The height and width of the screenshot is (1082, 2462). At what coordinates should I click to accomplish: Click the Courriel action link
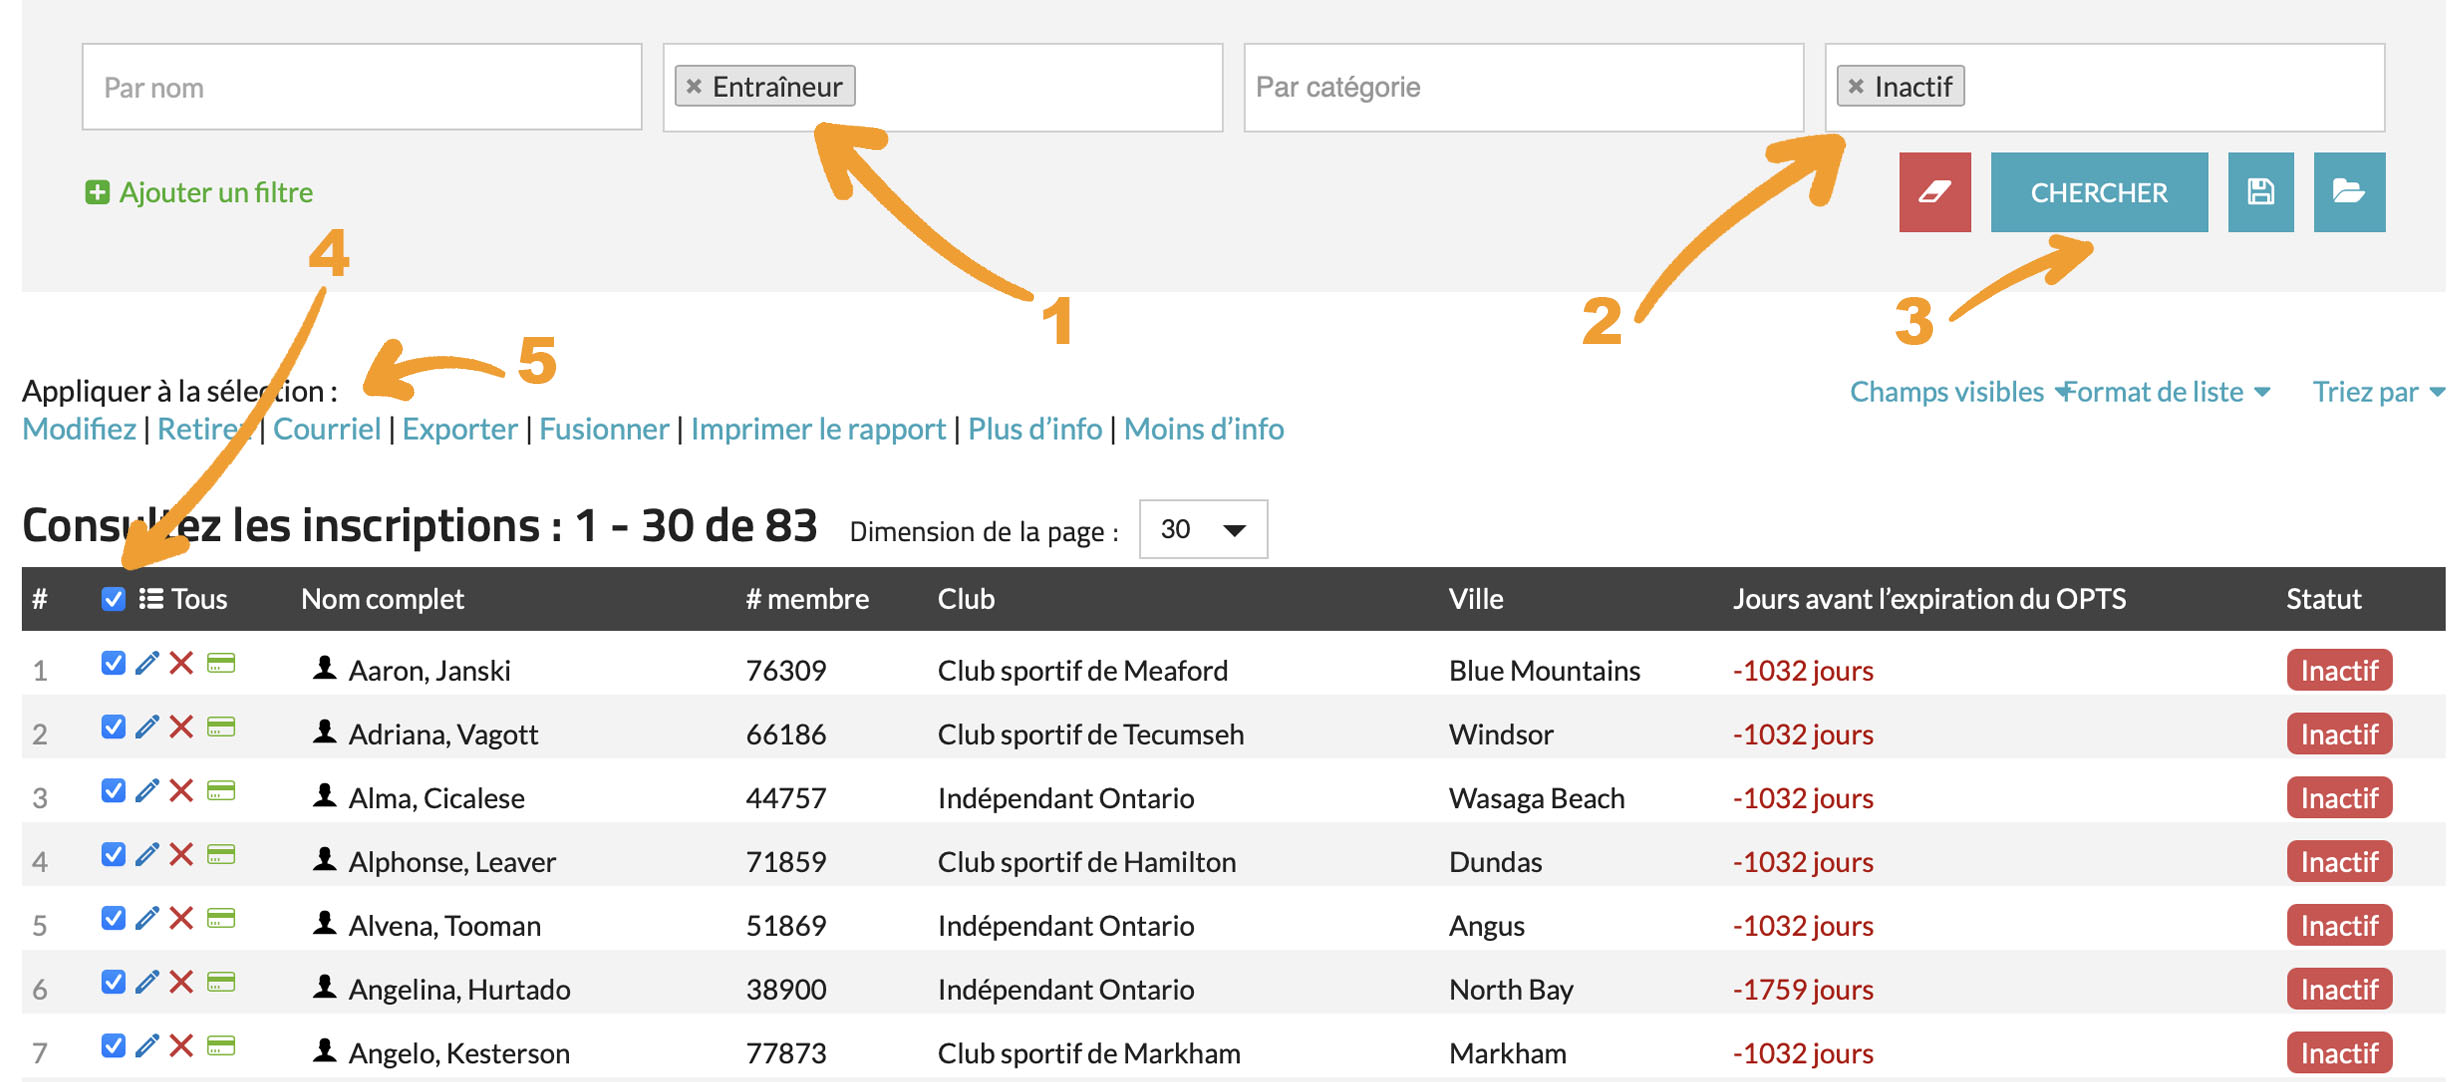pyautogui.click(x=326, y=429)
